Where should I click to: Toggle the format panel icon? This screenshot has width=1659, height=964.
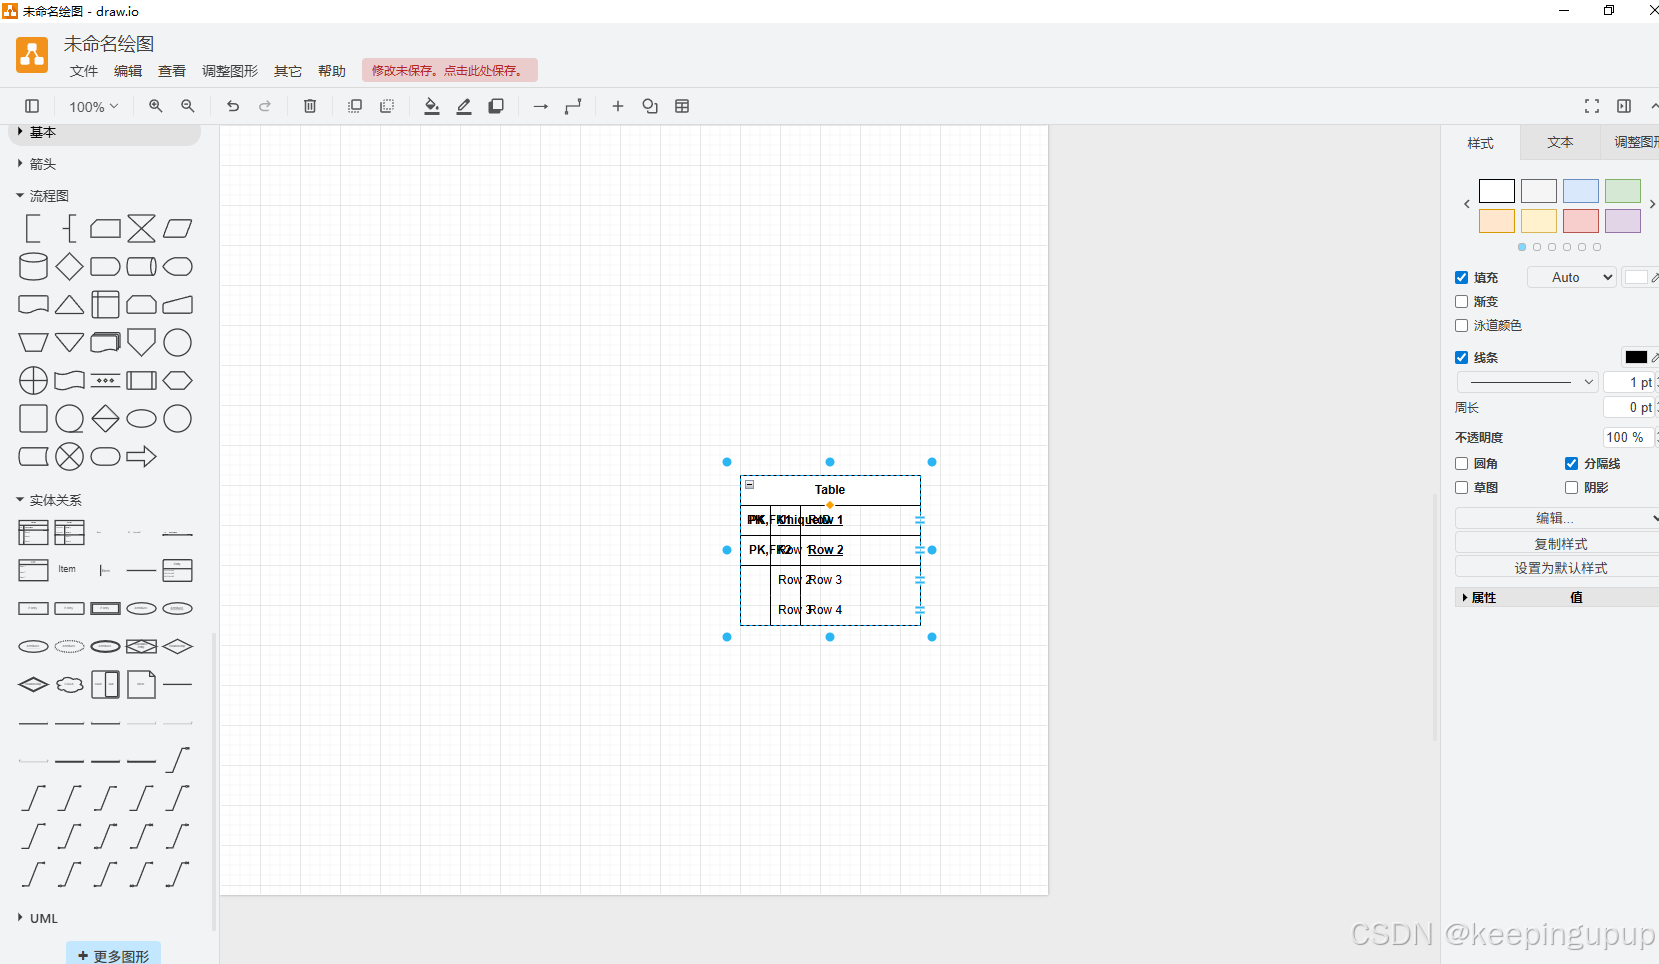coord(1624,106)
